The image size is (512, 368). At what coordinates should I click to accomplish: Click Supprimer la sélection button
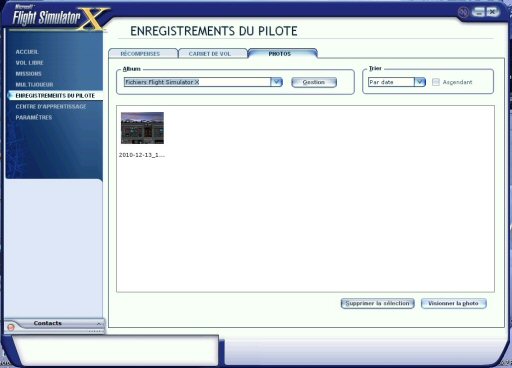pyautogui.click(x=377, y=303)
